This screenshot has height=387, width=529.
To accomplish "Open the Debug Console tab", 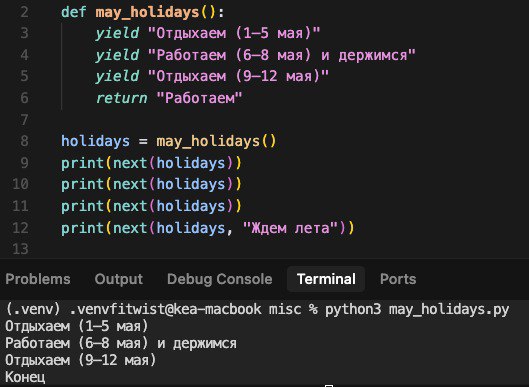I will coord(220,279).
